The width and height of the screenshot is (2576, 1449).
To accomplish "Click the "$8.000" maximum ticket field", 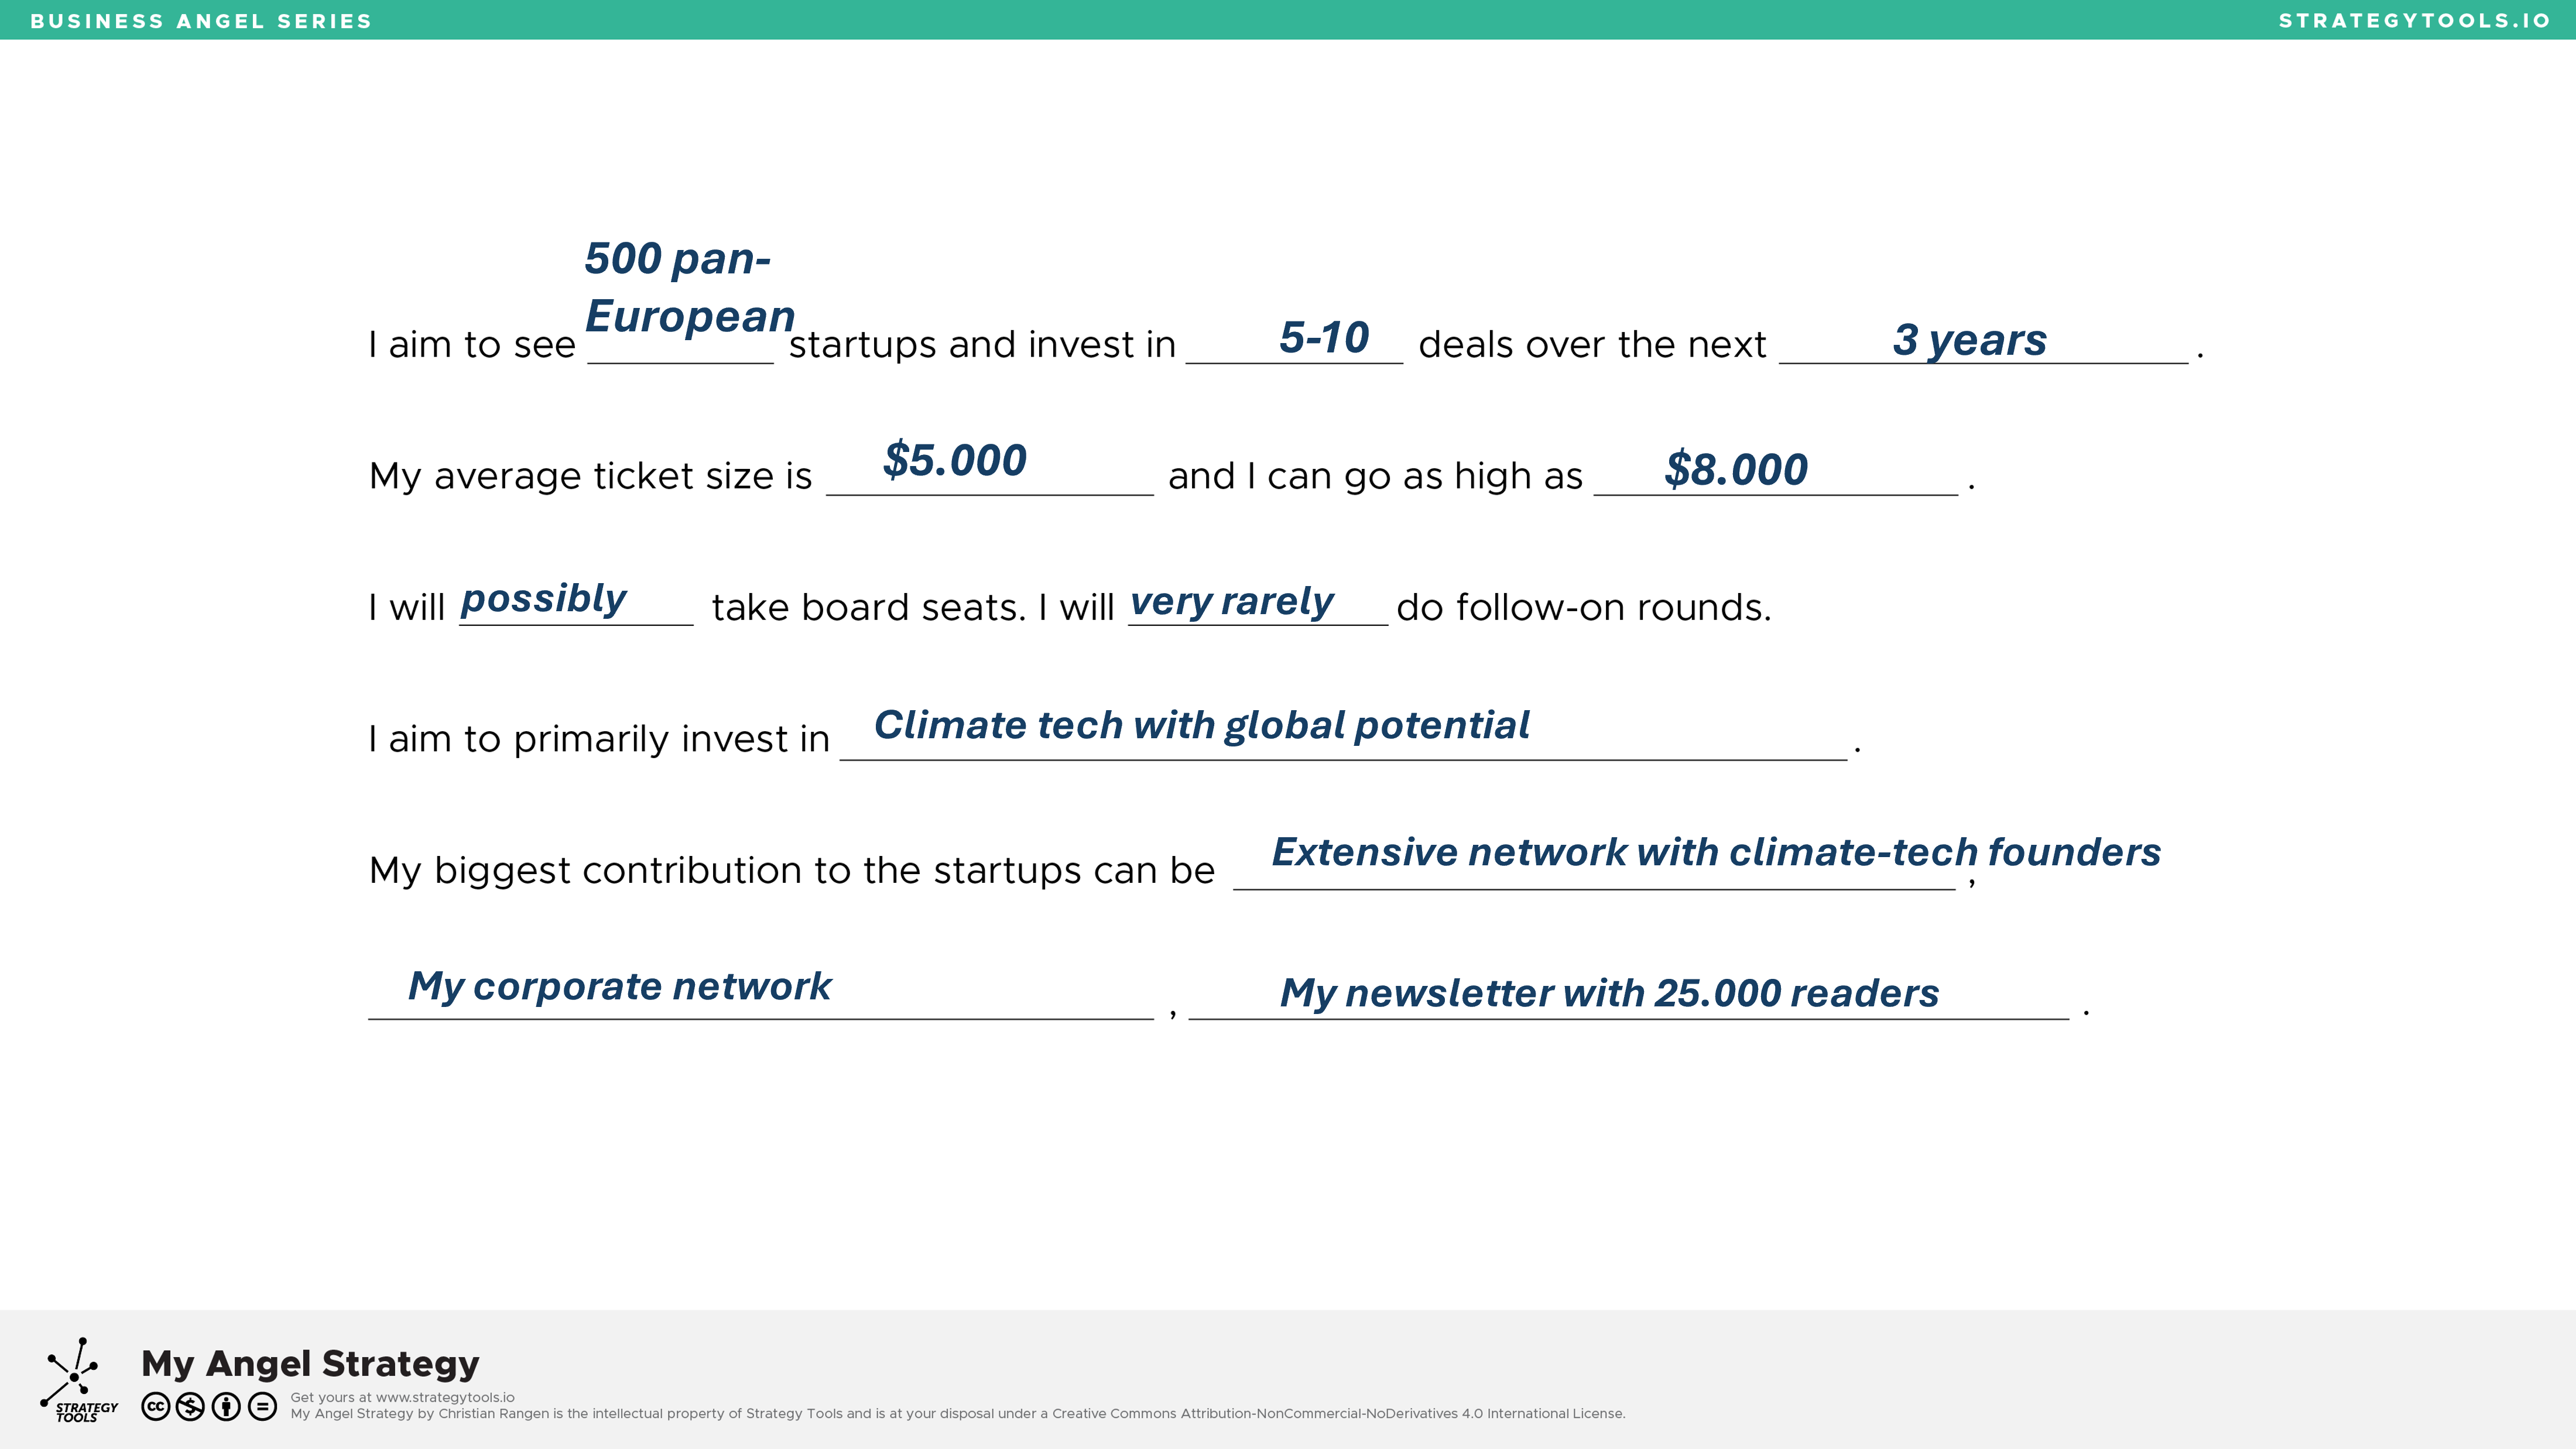I will tap(1735, 469).
